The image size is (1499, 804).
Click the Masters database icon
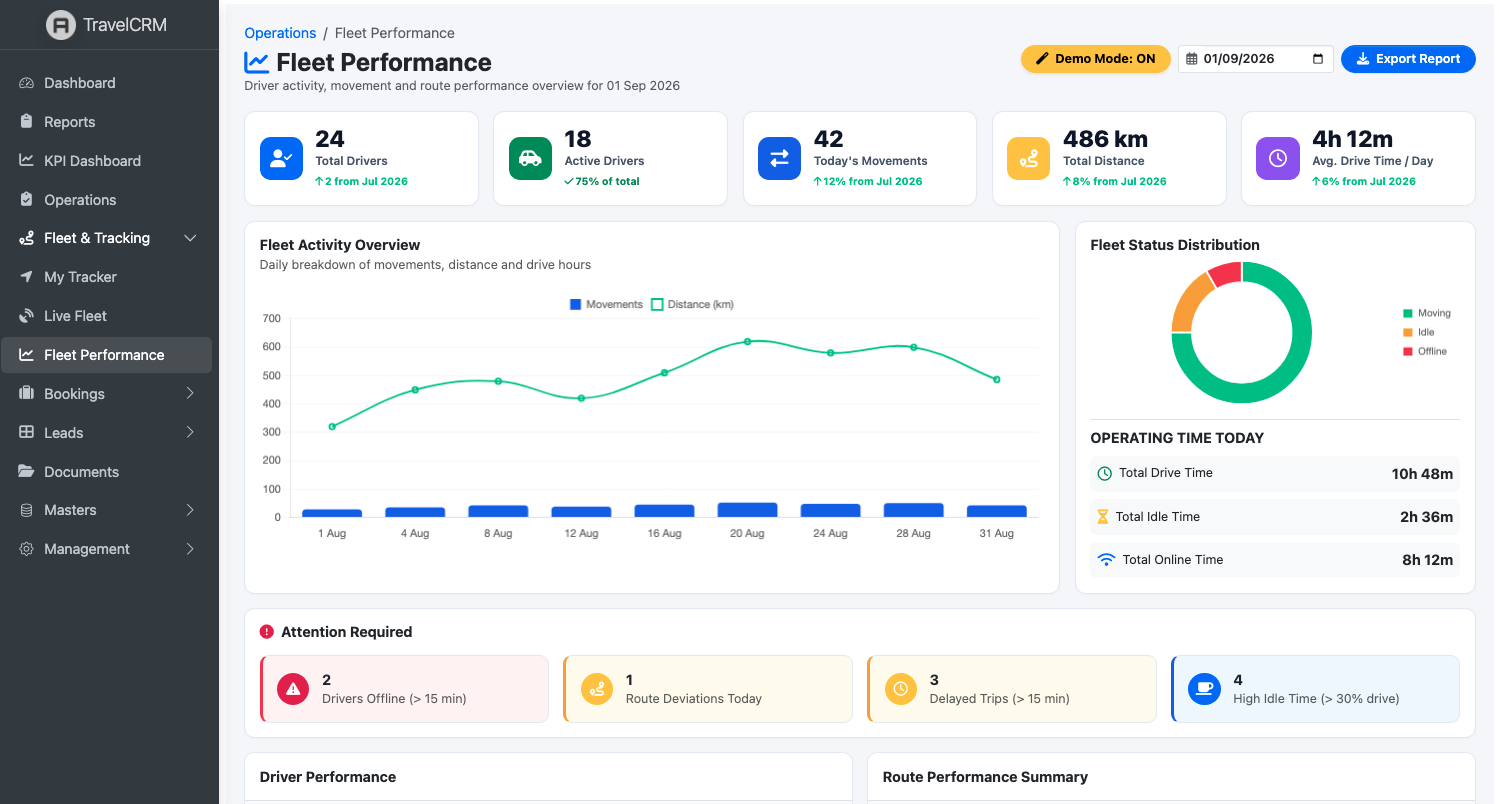click(x=27, y=510)
